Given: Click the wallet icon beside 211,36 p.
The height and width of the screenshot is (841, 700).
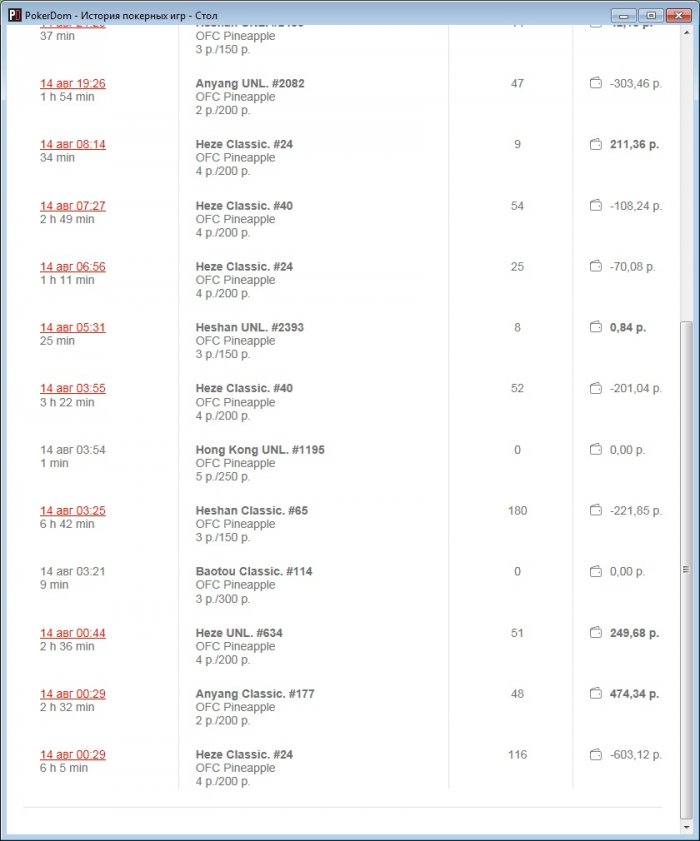Looking at the screenshot, I should [x=596, y=144].
